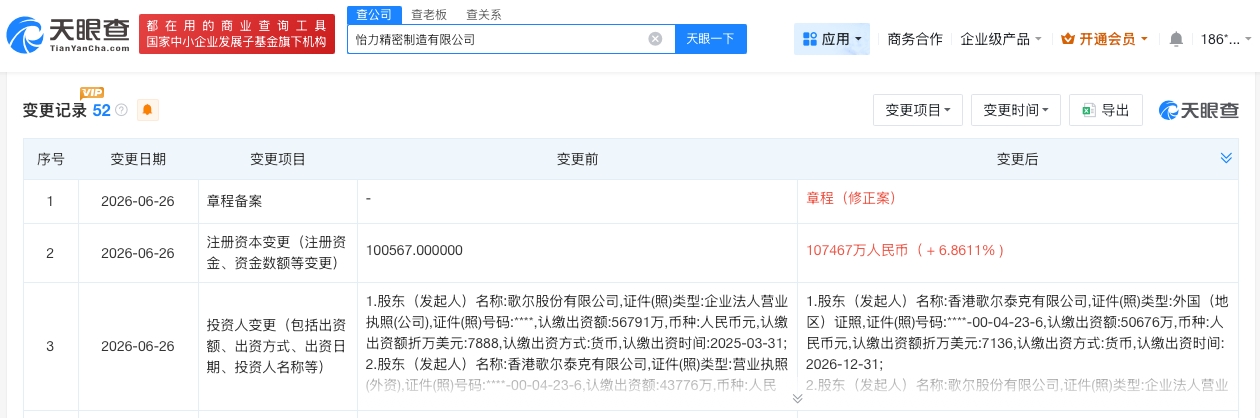Select the row 3 date 2026-06-26

[x=138, y=346]
